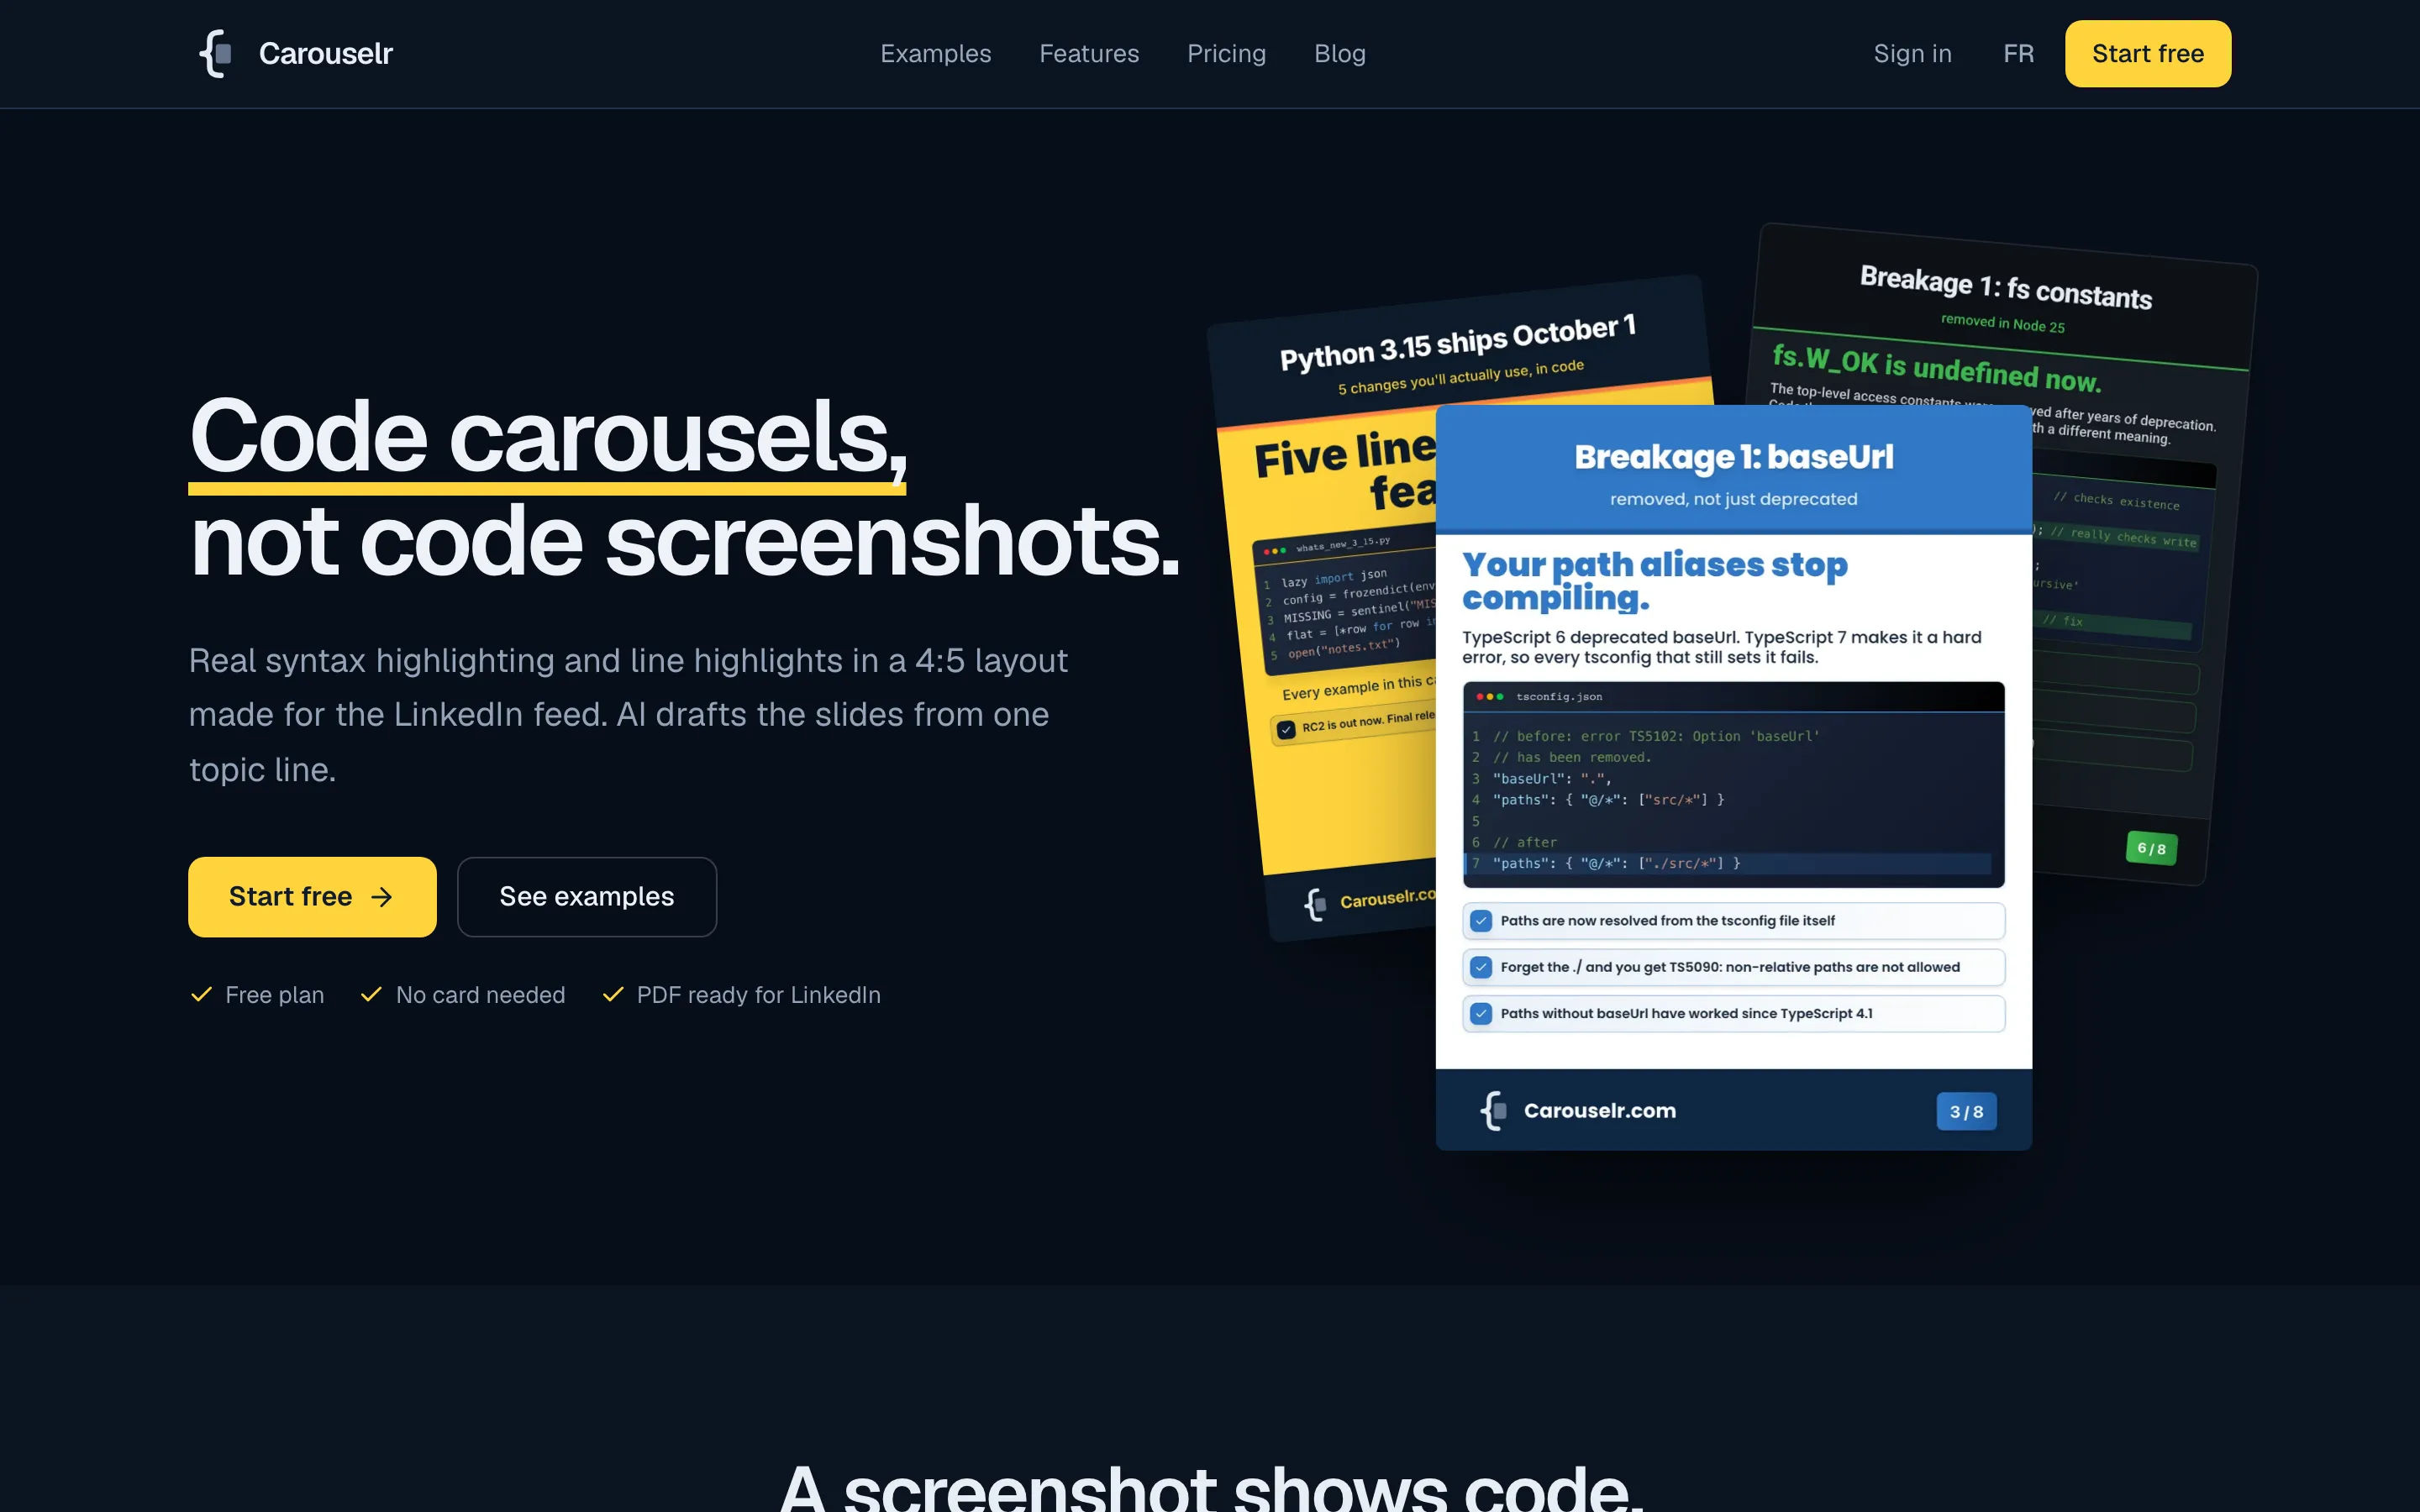Click the Breakage 1: baseUrl slide title

coord(1733,456)
